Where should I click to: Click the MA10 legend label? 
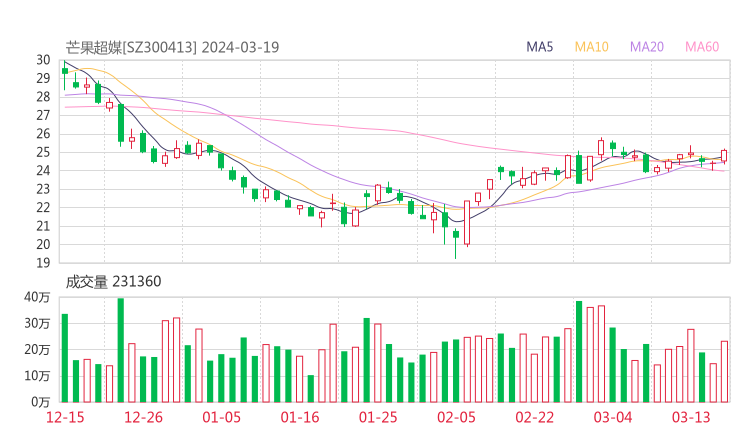(591, 47)
